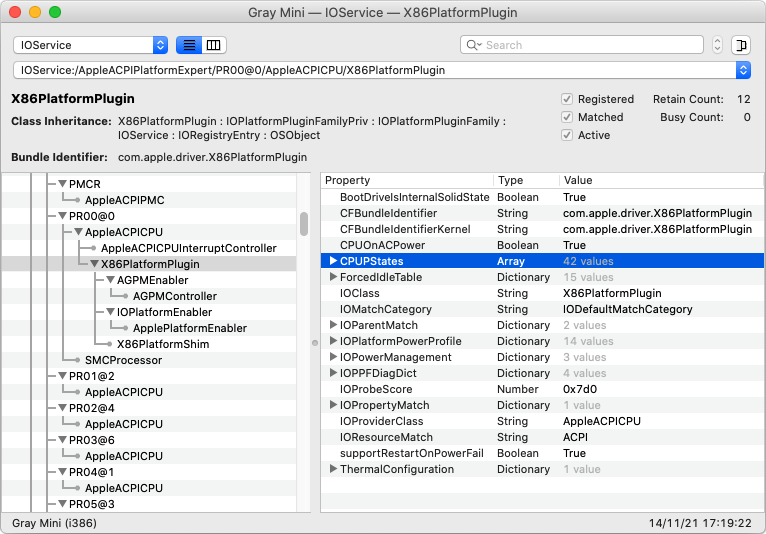
Task: Open the search options magnifier
Action: 473,45
